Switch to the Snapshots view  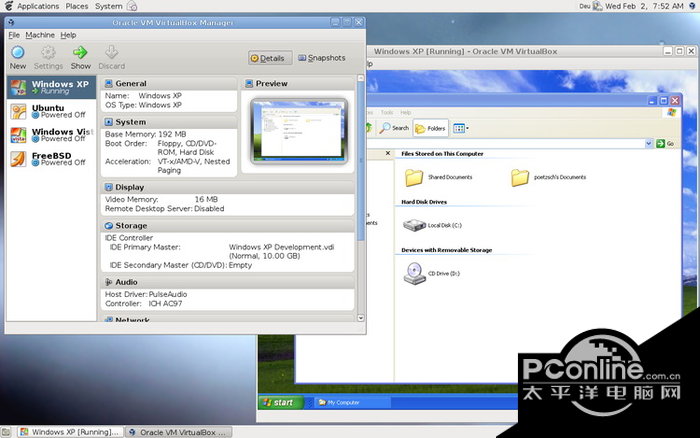coord(322,58)
